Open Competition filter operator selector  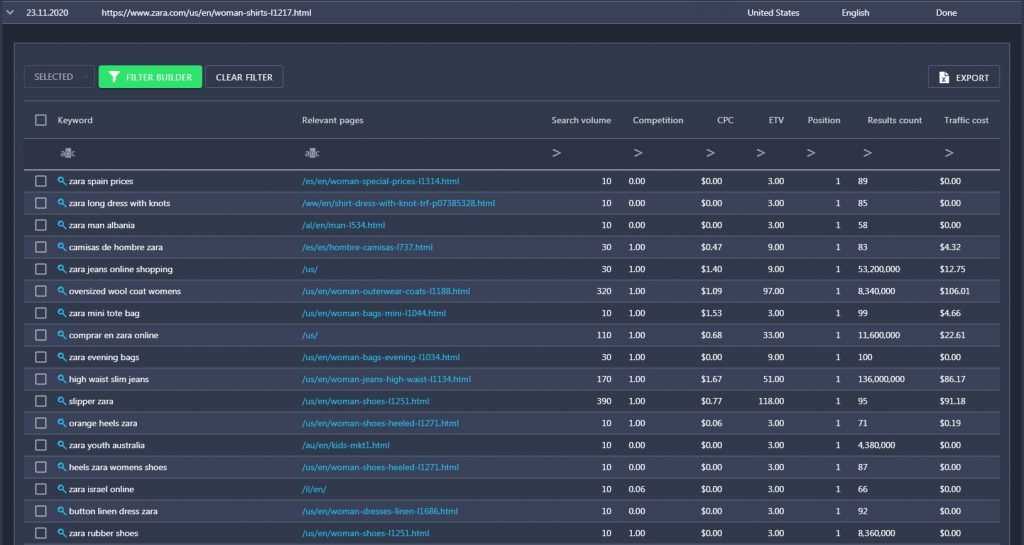638,153
